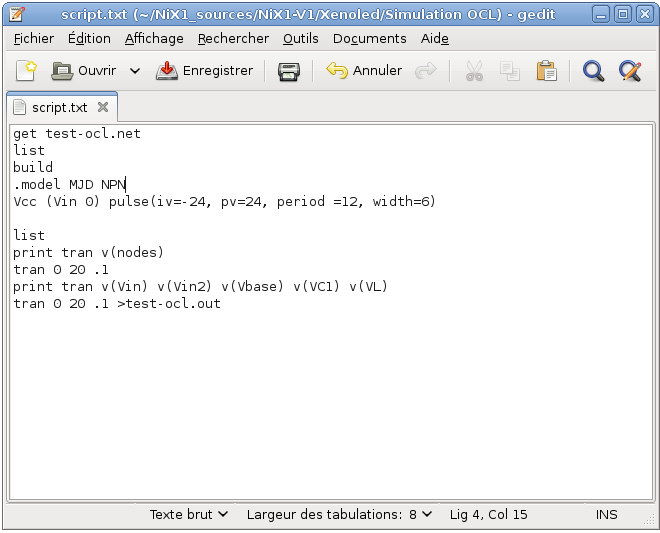660x533 pixels.
Task: Close the script.txt tab
Action: coord(104,107)
